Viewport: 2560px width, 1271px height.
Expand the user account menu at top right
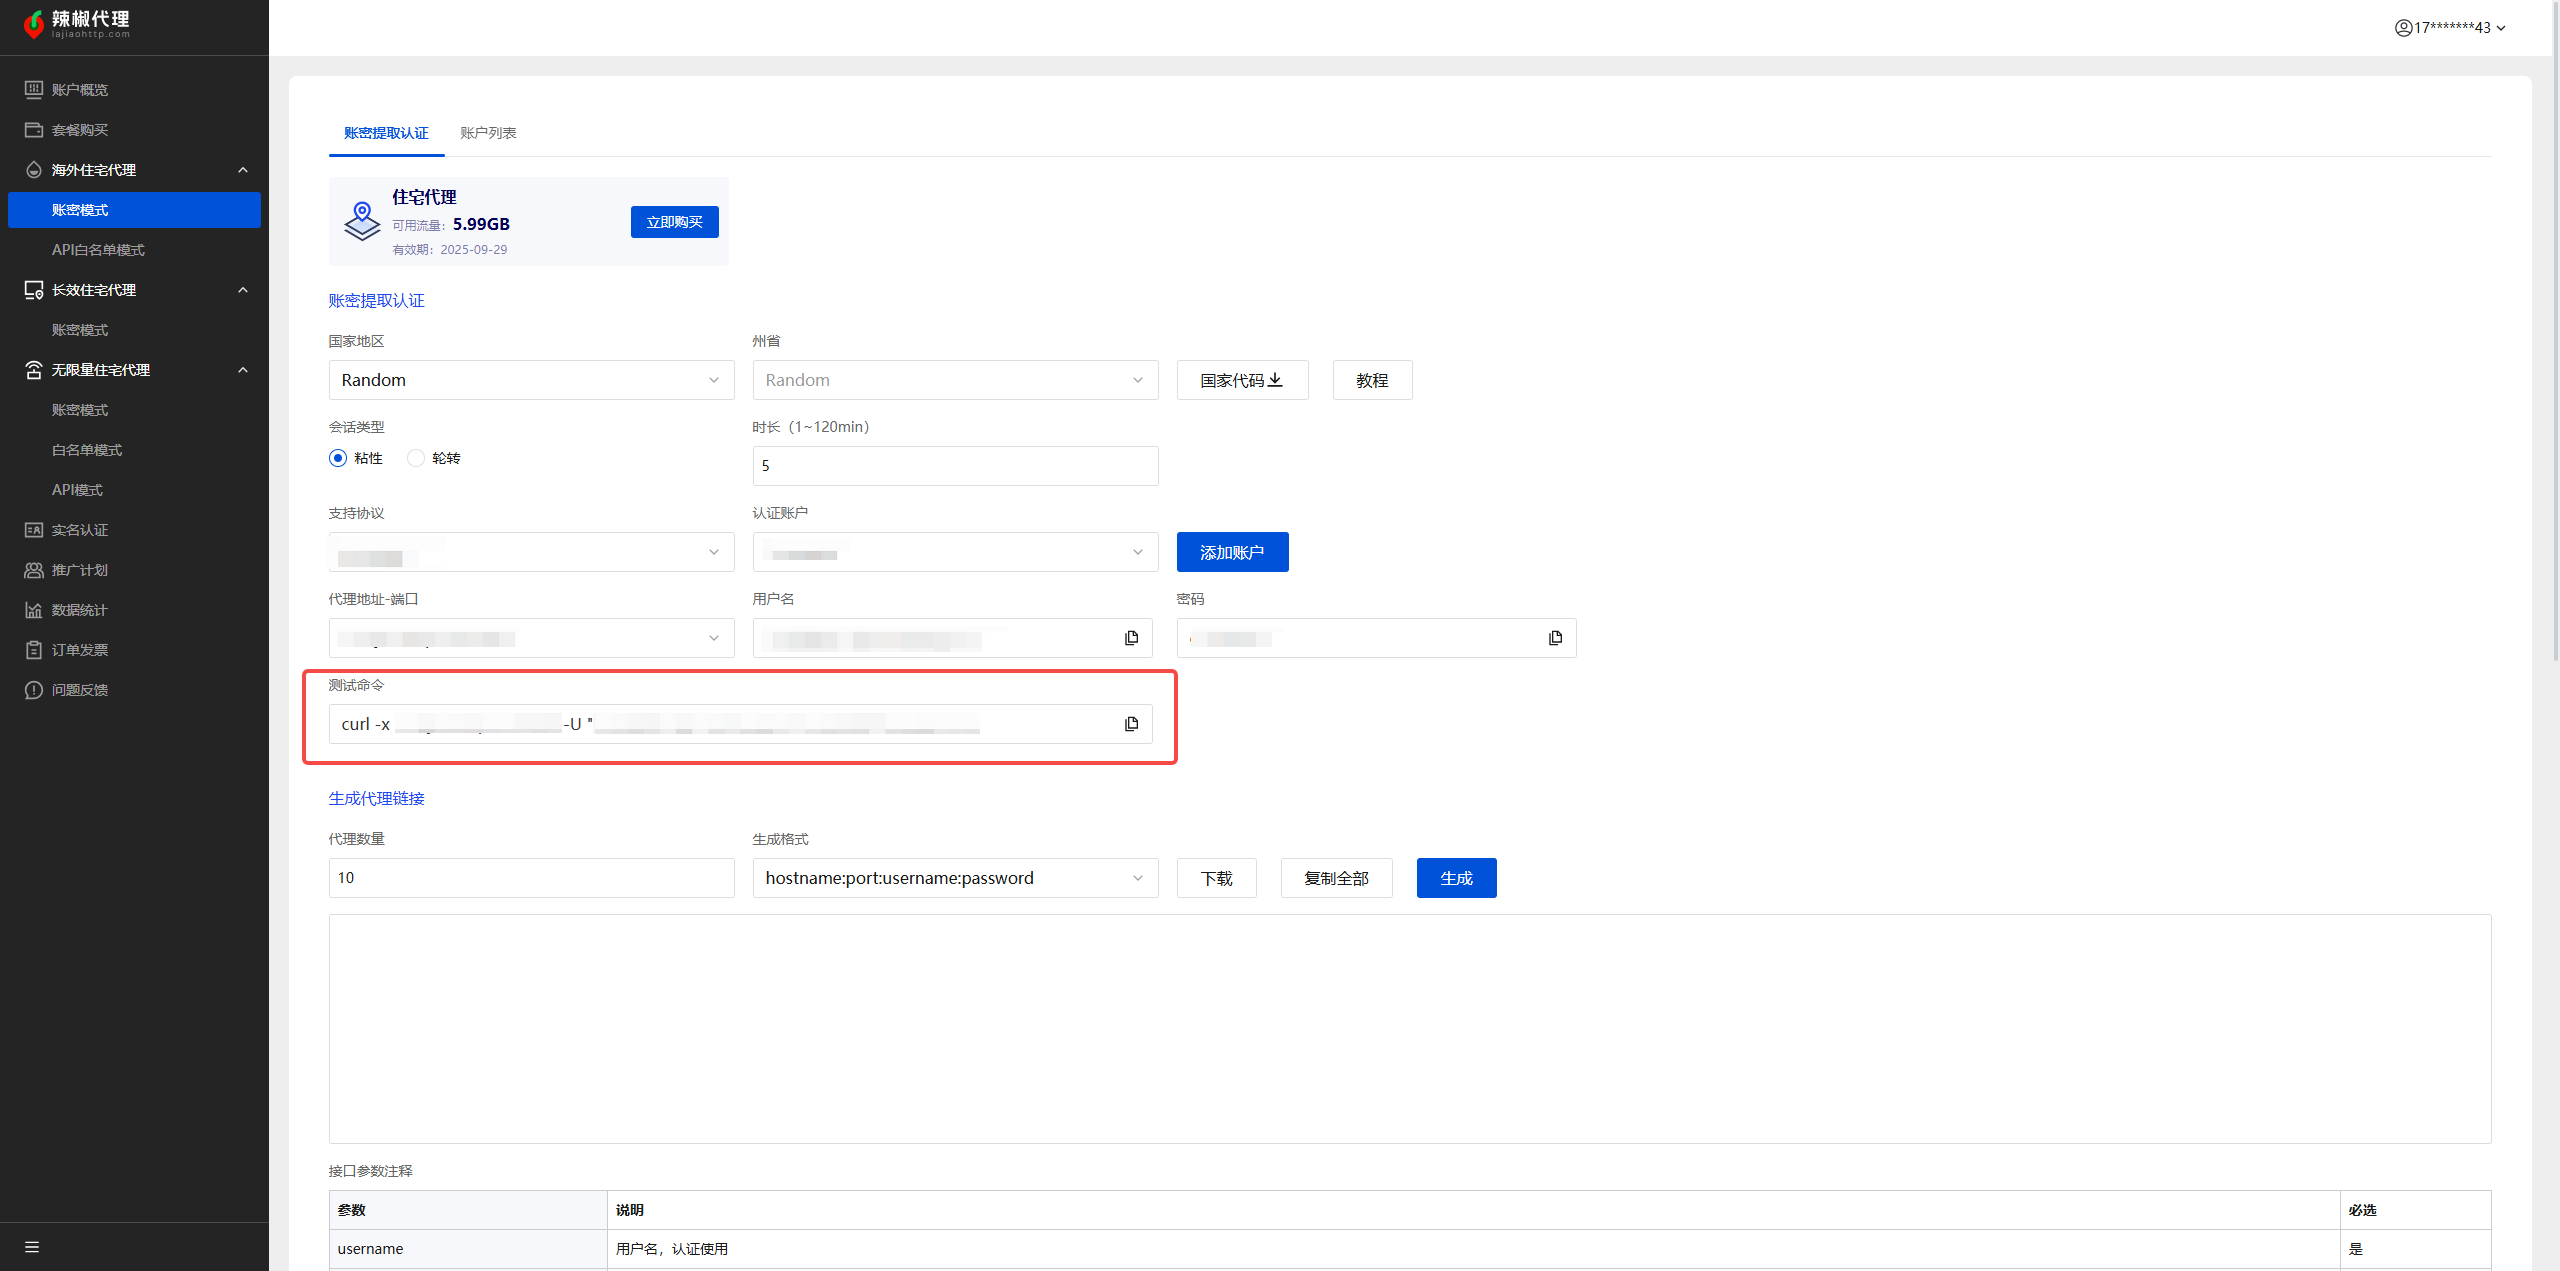(2449, 28)
